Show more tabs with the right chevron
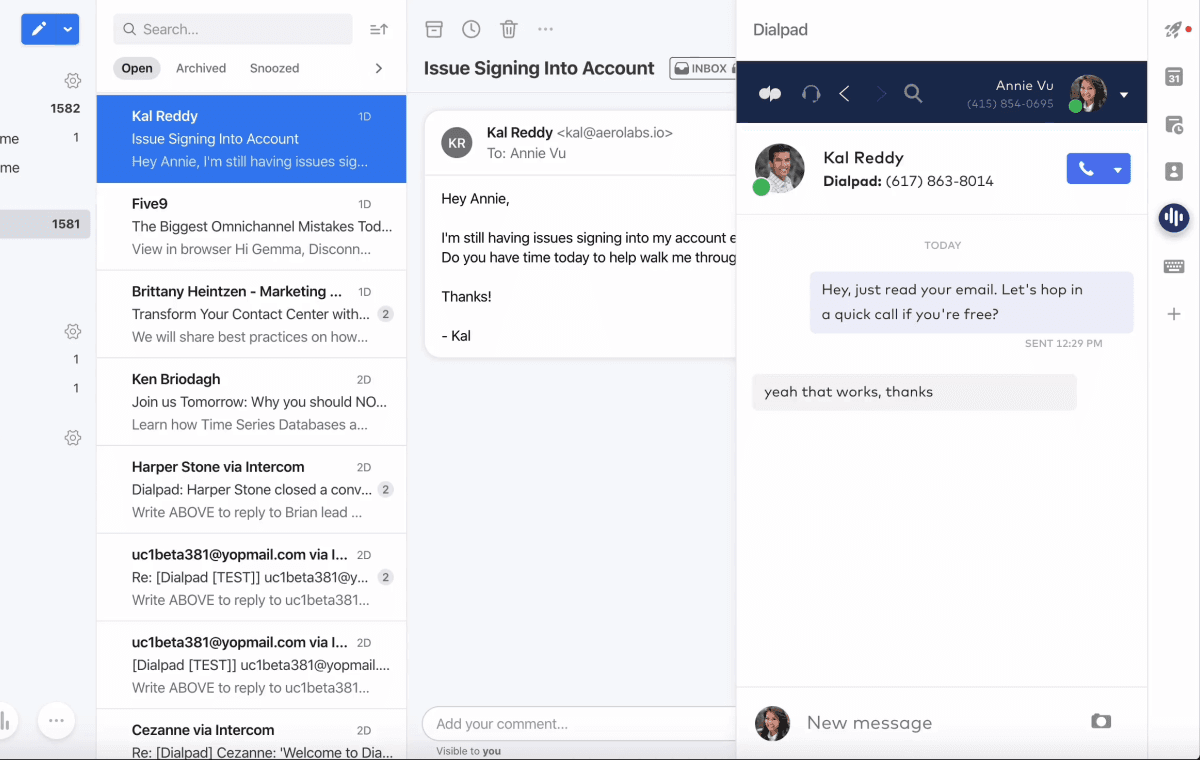 (x=379, y=68)
